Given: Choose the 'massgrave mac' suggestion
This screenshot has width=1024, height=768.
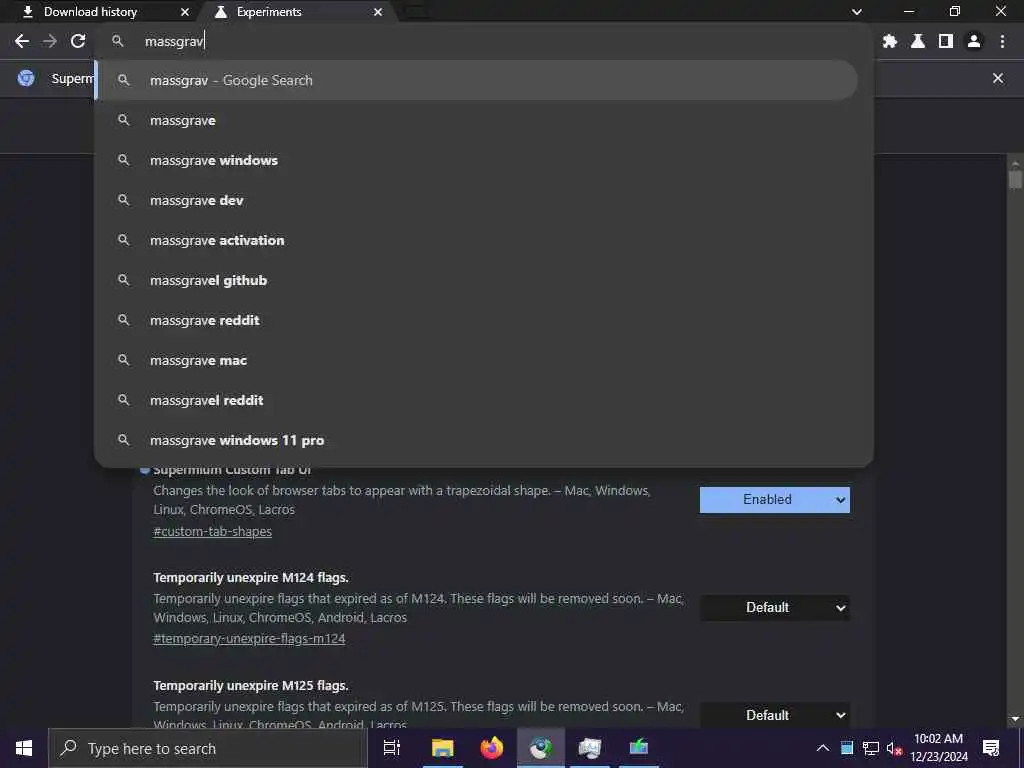Looking at the screenshot, I should coord(477,360).
